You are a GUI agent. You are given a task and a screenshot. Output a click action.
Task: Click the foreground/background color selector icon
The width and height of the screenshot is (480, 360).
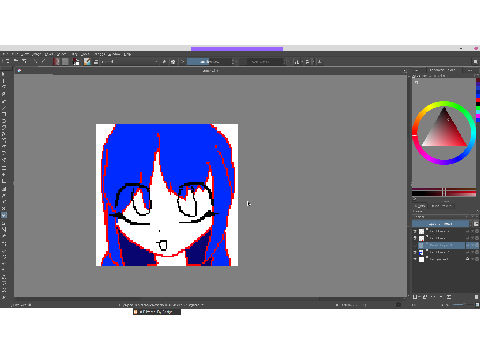point(76,62)
